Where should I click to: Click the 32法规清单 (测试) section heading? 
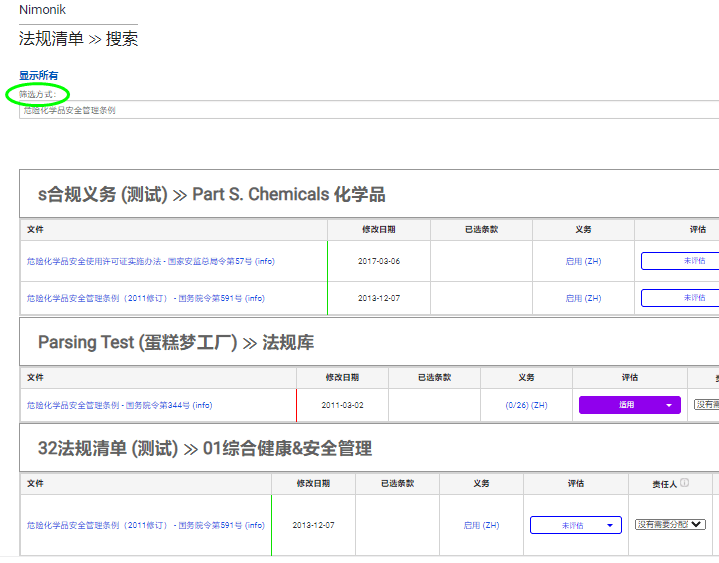click(x=111, y=449)
